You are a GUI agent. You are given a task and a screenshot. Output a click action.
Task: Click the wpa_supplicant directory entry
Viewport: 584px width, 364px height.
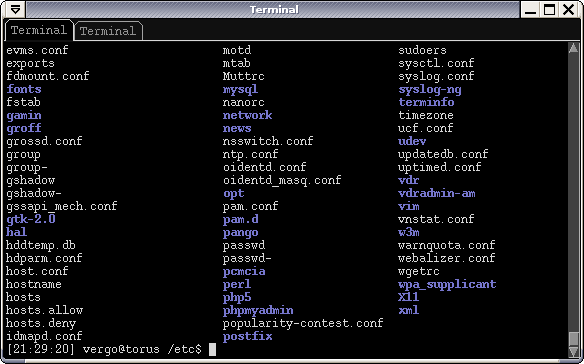click(x=447, y=285)
